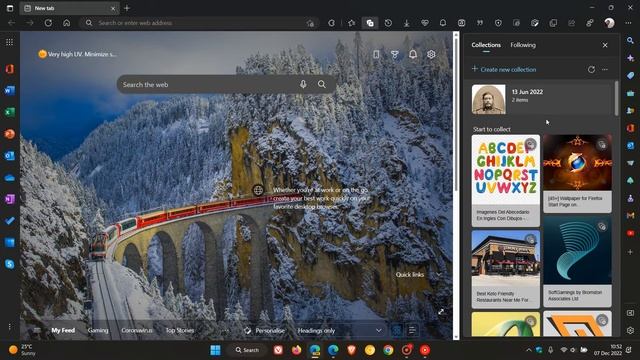Open notifications bell on new tab page
The height and width of the screenshot is (360, 640).
[413, 54]
